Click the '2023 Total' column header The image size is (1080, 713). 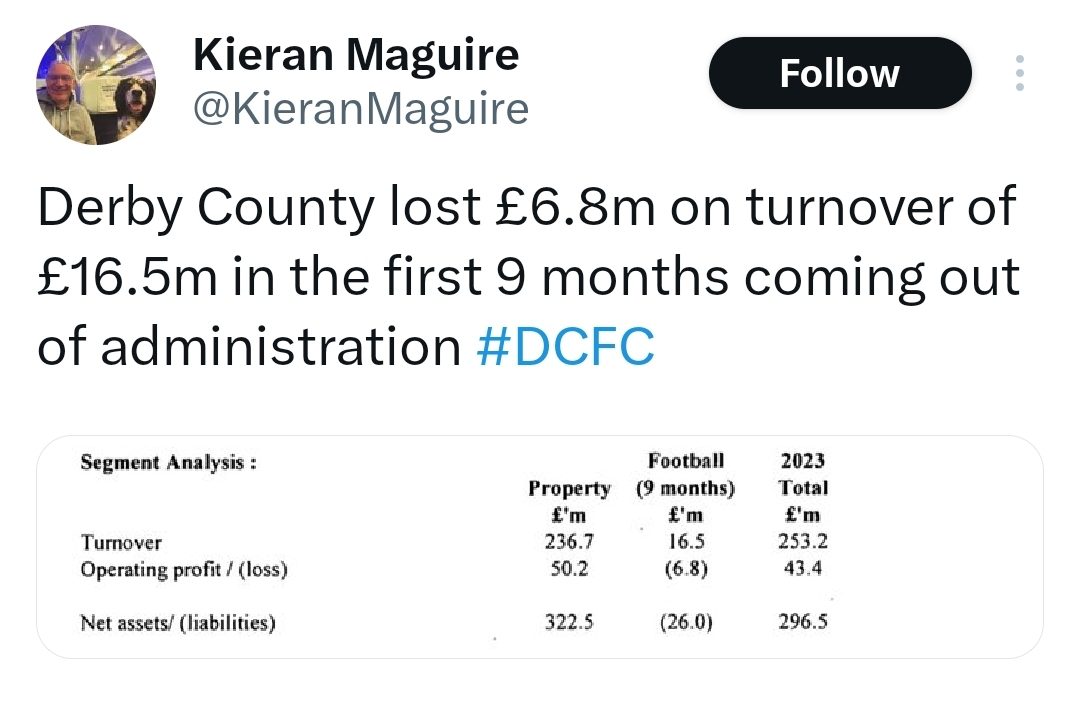803,474
